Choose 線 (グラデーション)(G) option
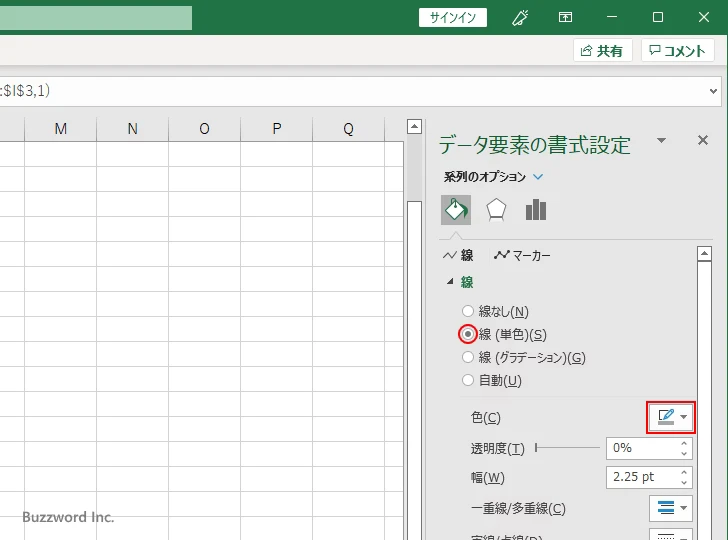 pyautogui.click(x=468, y=357)
